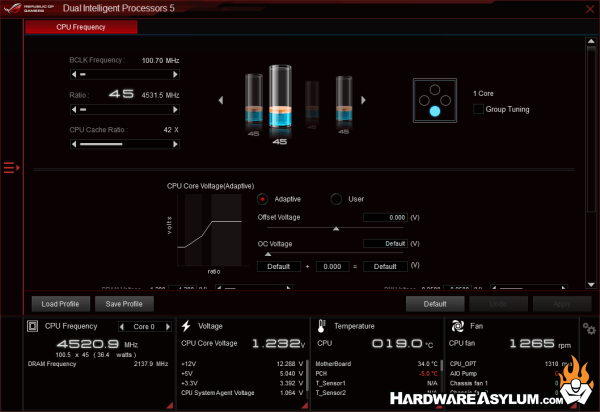600x412 pixels.
Task: Click the 0.000 offset box in the voltage sum
Action: (332, 266)
